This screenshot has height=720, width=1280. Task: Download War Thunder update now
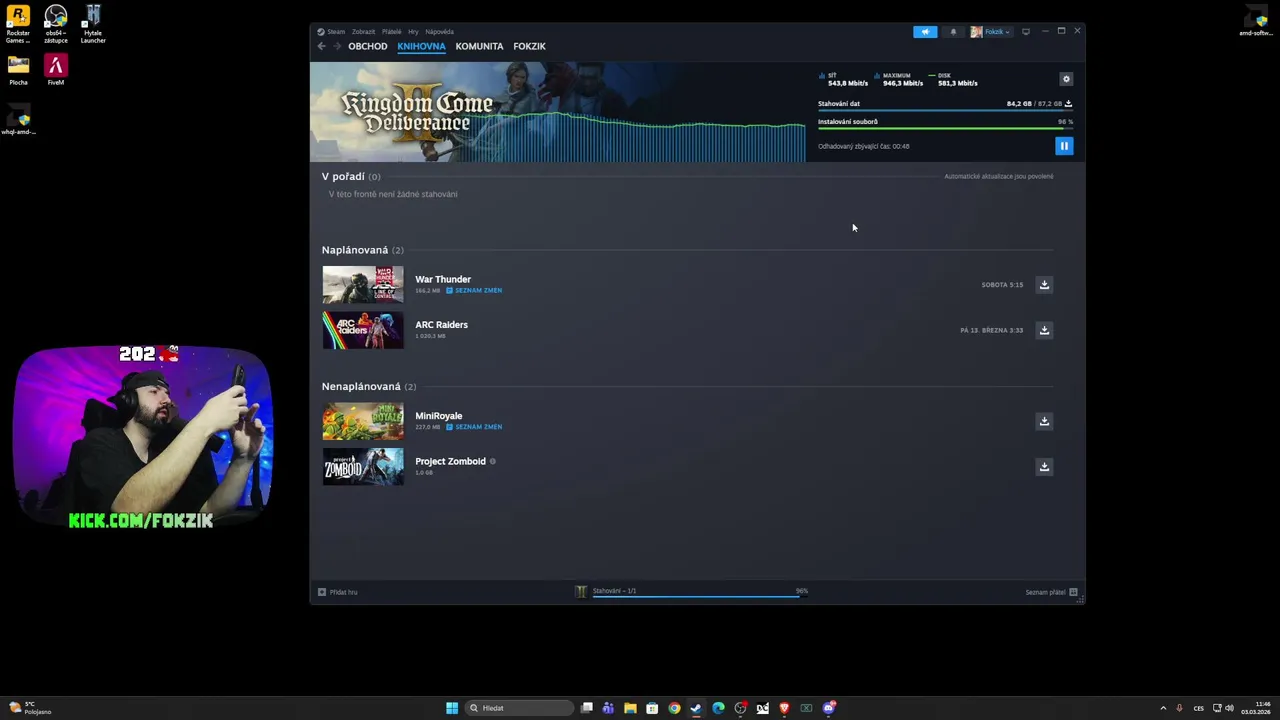[x=1044, y=285]
